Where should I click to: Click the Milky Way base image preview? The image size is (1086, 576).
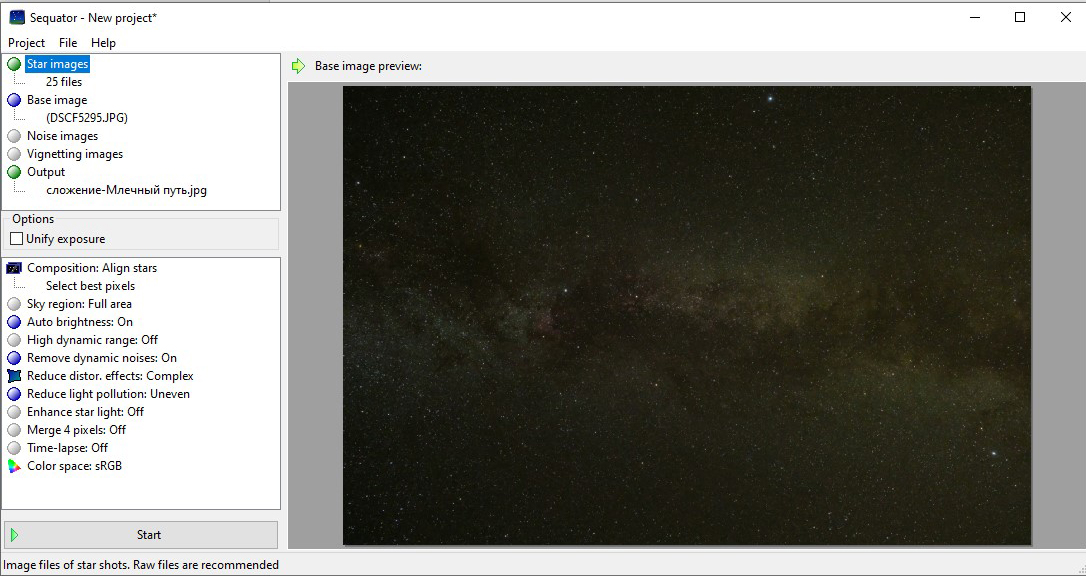click(x=687, y=315)
